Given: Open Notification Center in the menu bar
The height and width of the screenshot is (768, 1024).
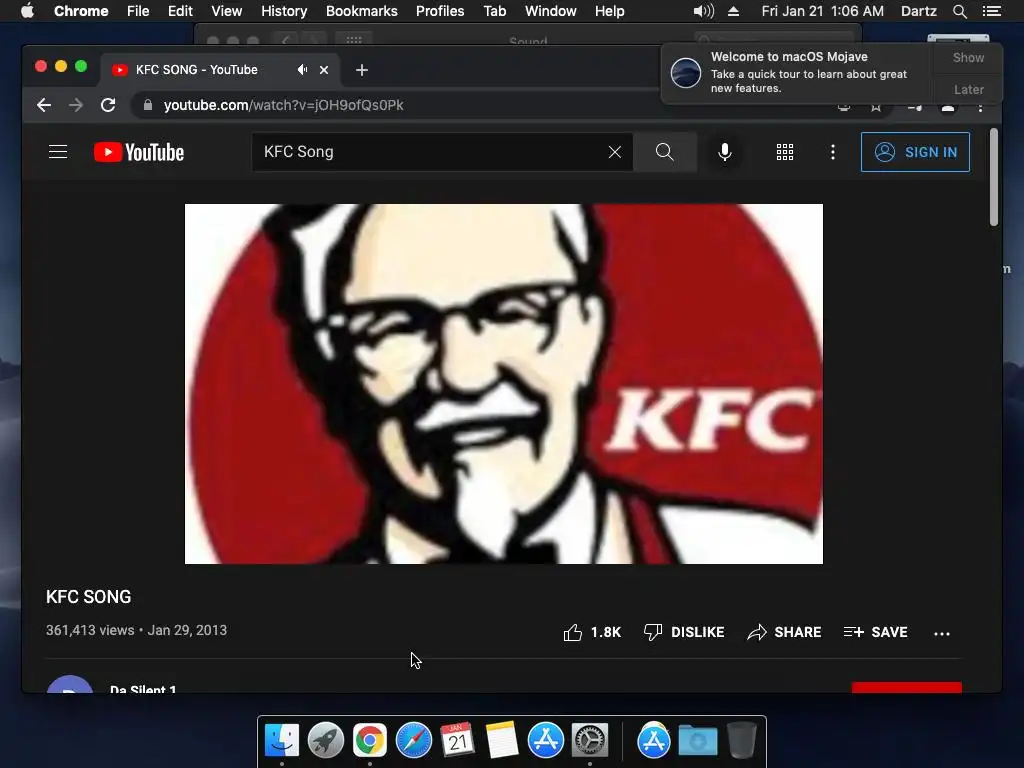Looking at the screenshot, I should click(992, 11).
